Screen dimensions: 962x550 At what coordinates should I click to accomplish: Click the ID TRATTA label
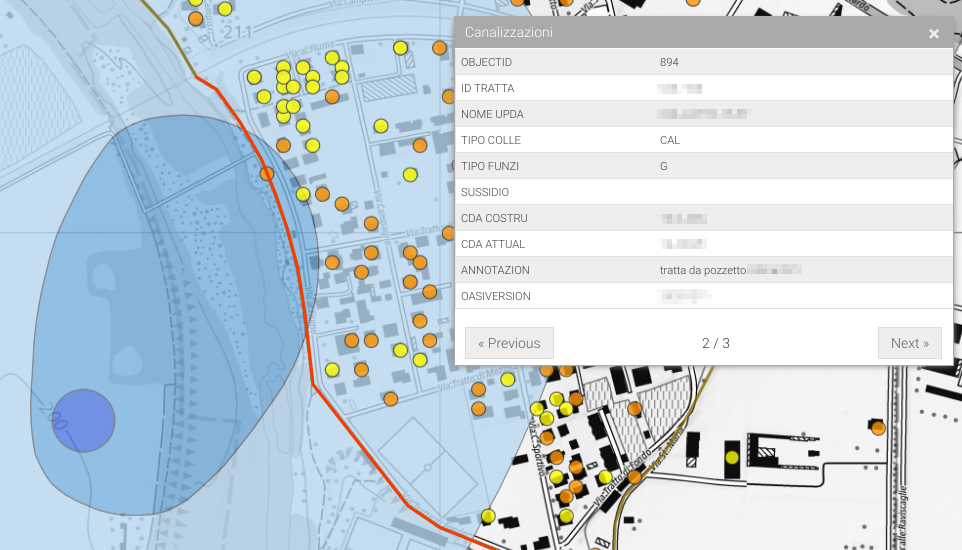(x=487, y=88)
